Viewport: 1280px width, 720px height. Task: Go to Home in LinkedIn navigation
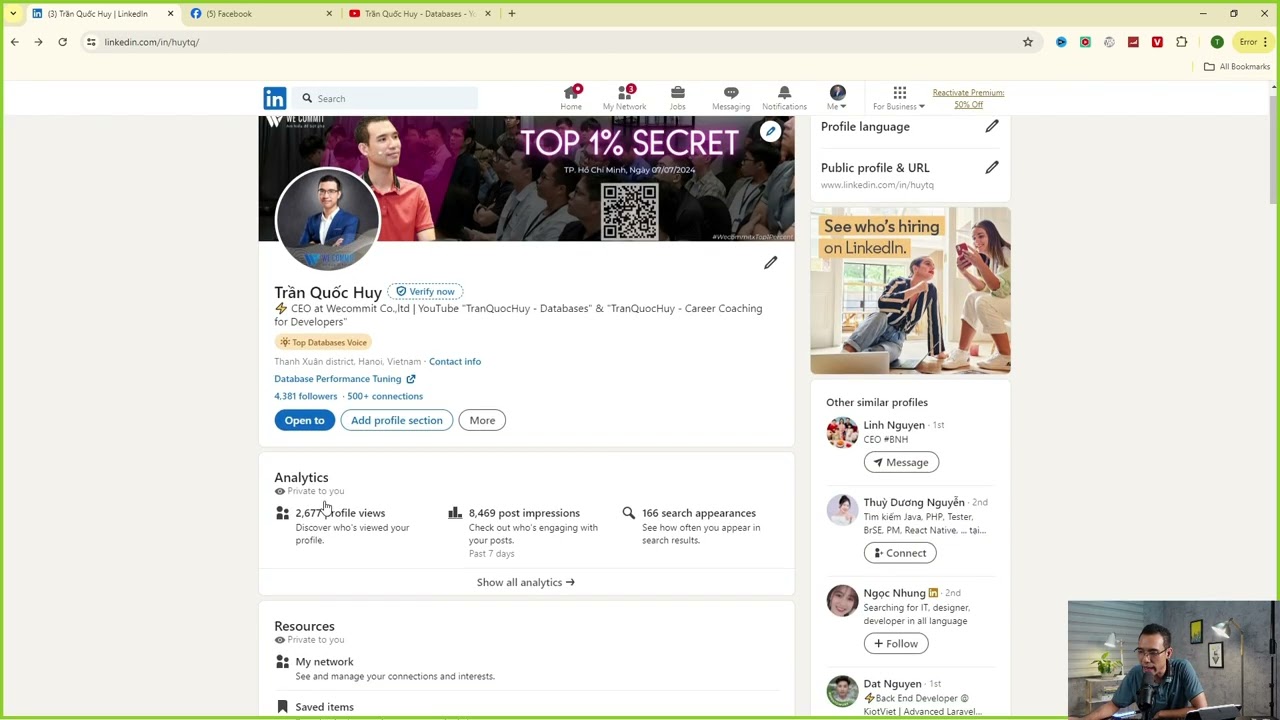click(x=571, y=98)
